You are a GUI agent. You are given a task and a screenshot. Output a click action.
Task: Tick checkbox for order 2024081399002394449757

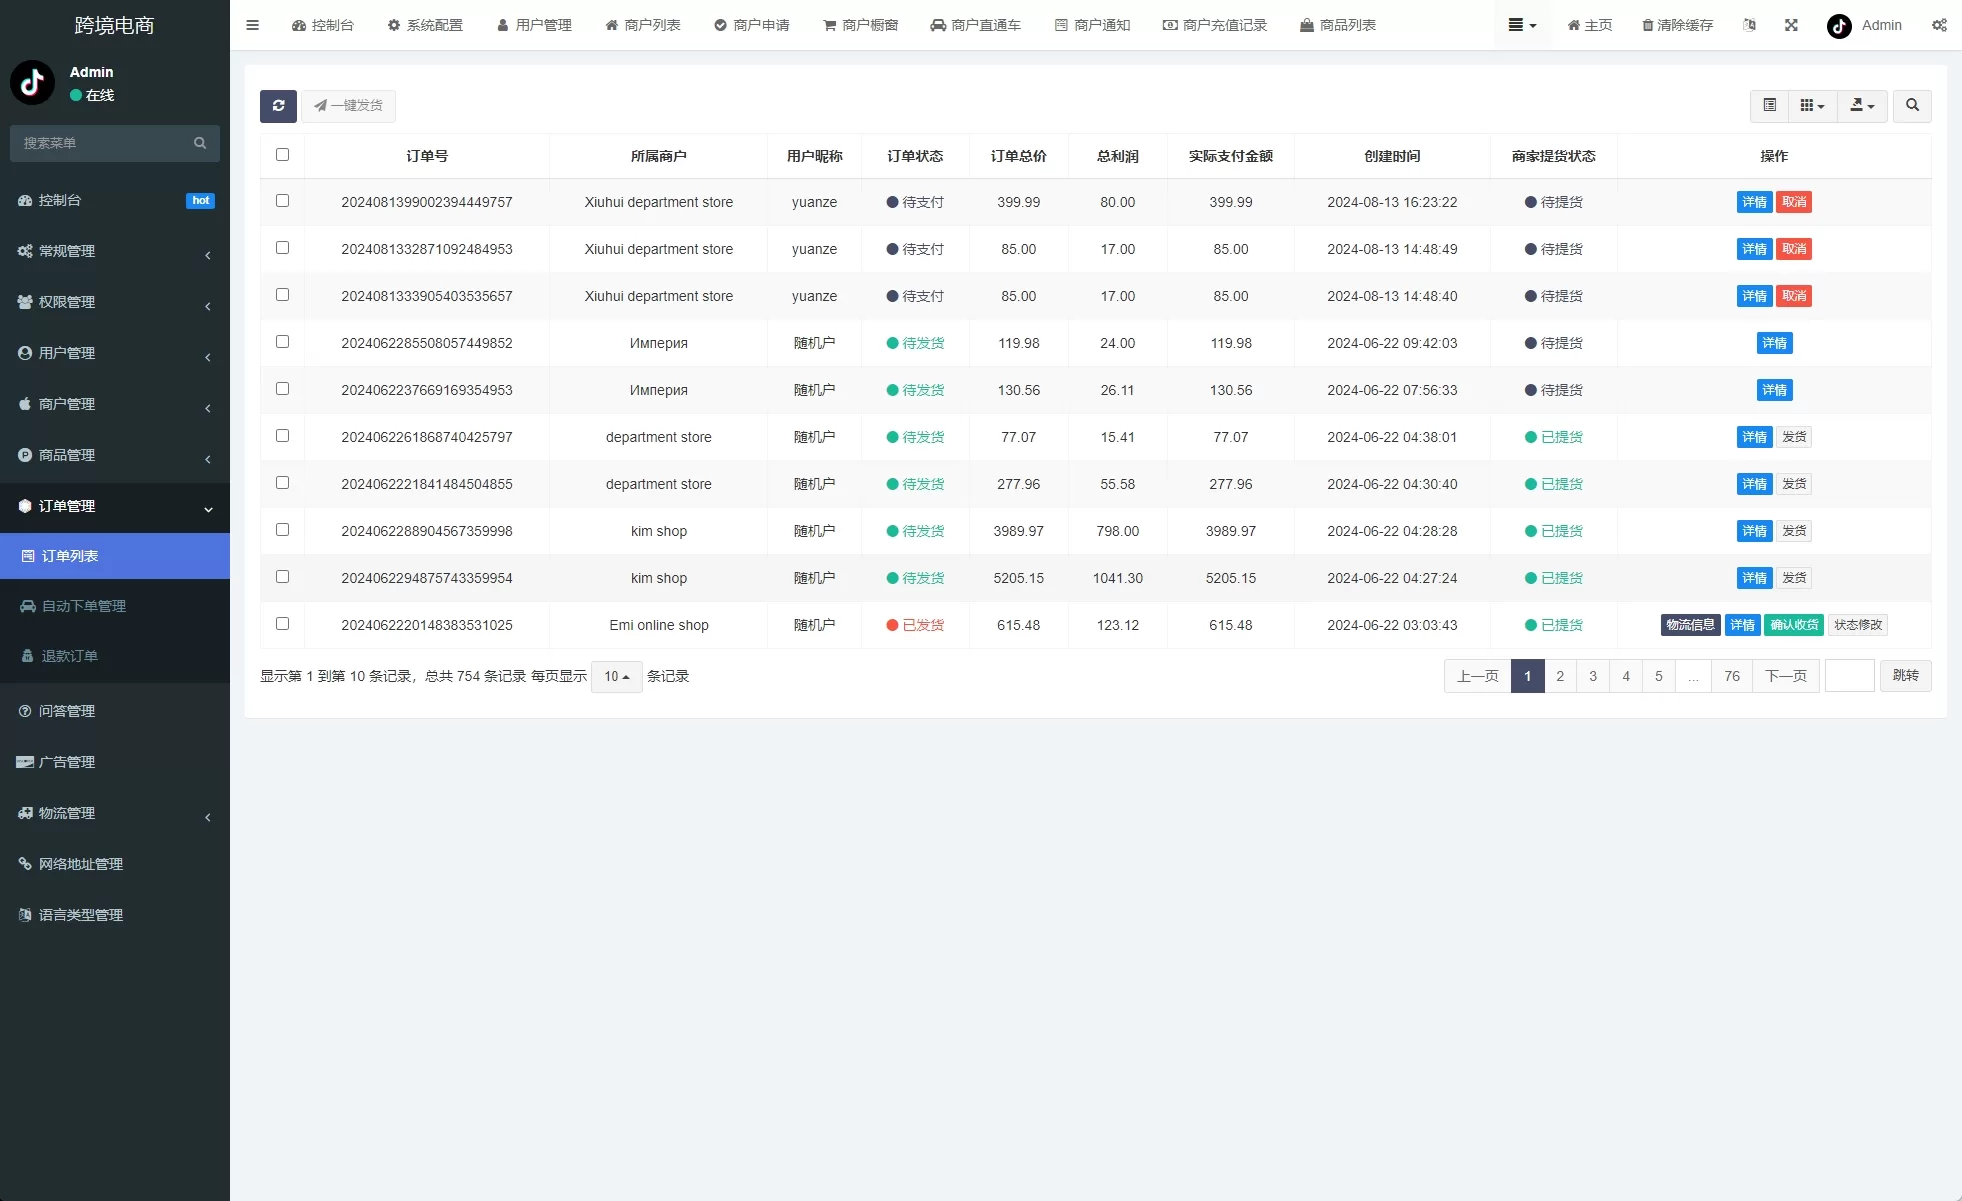(282, 201)
